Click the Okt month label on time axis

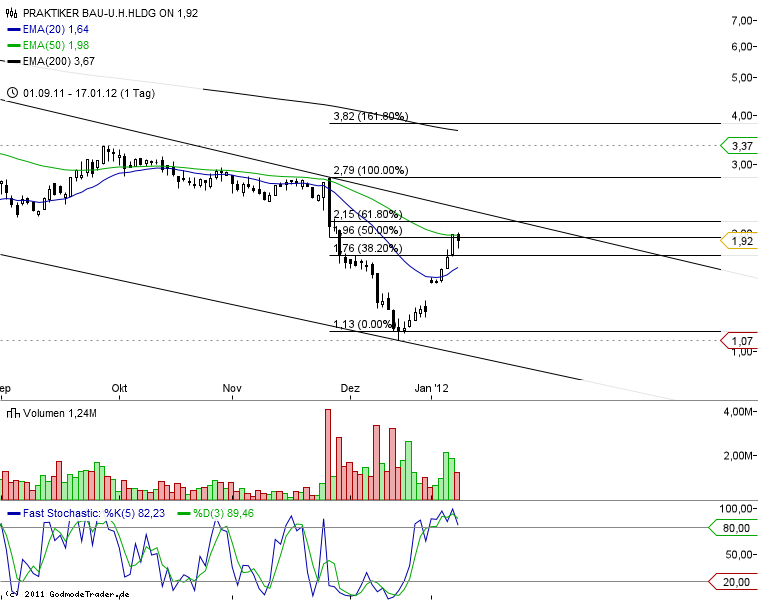(119, 388)
